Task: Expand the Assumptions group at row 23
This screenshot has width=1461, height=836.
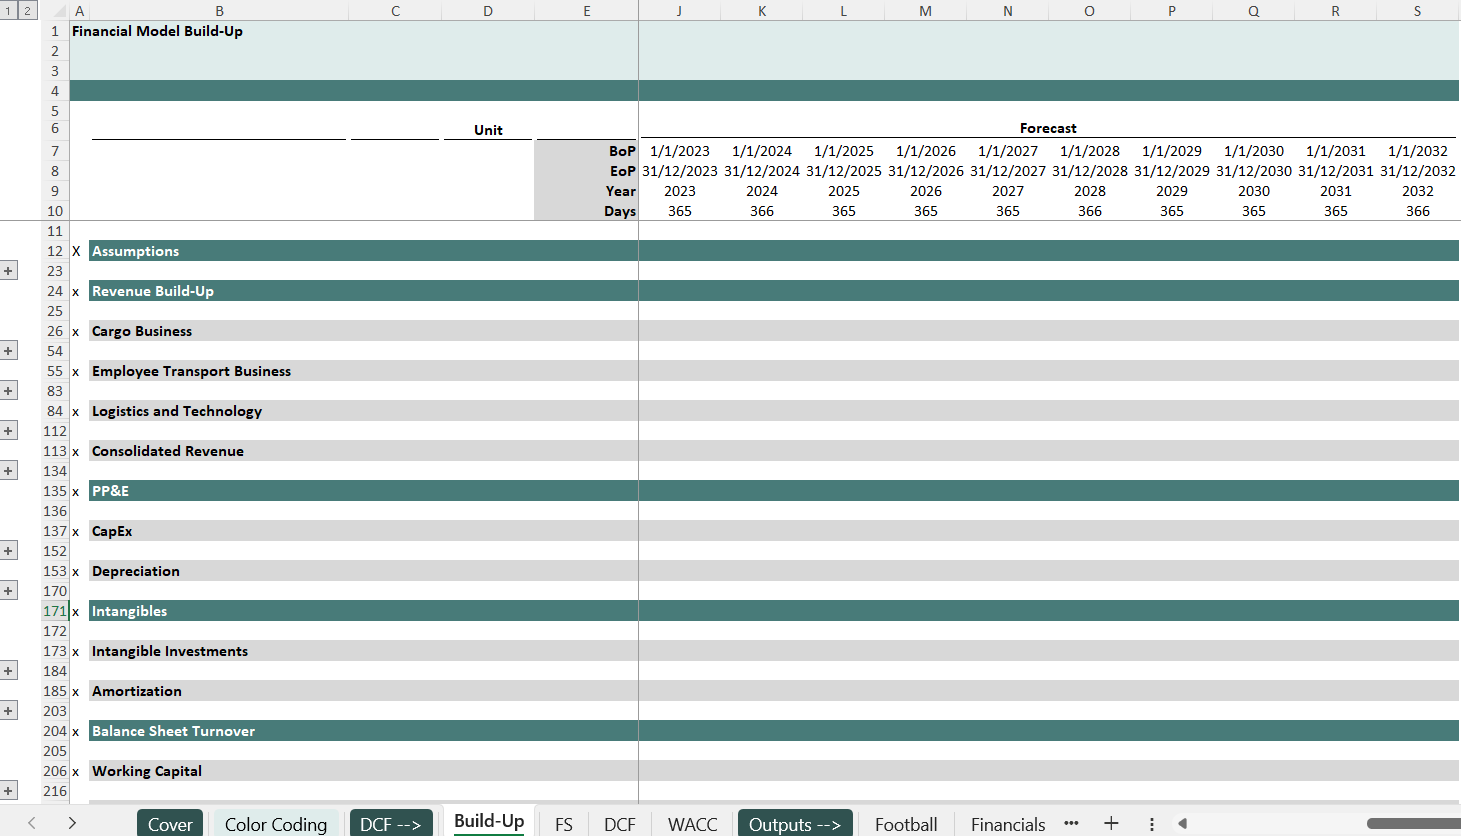Action: point(8,271)
